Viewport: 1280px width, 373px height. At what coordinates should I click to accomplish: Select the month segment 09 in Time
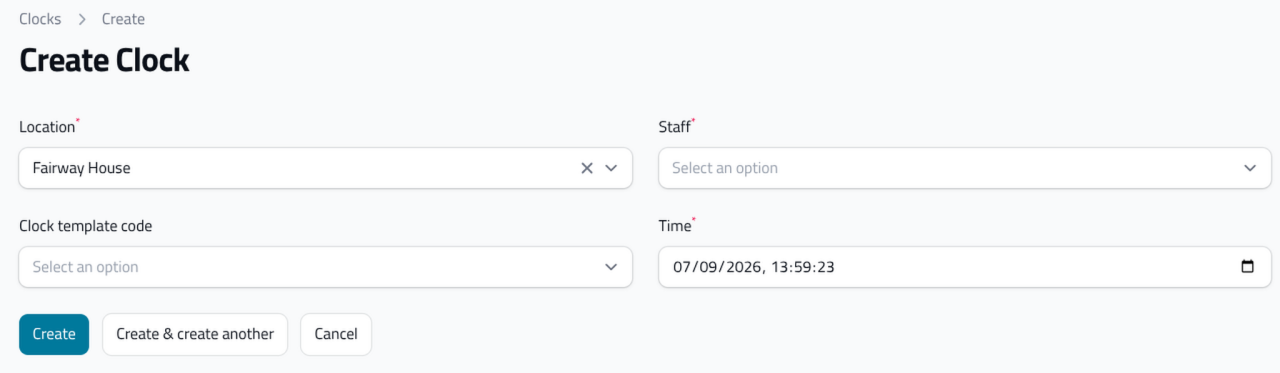click(705, 267)
